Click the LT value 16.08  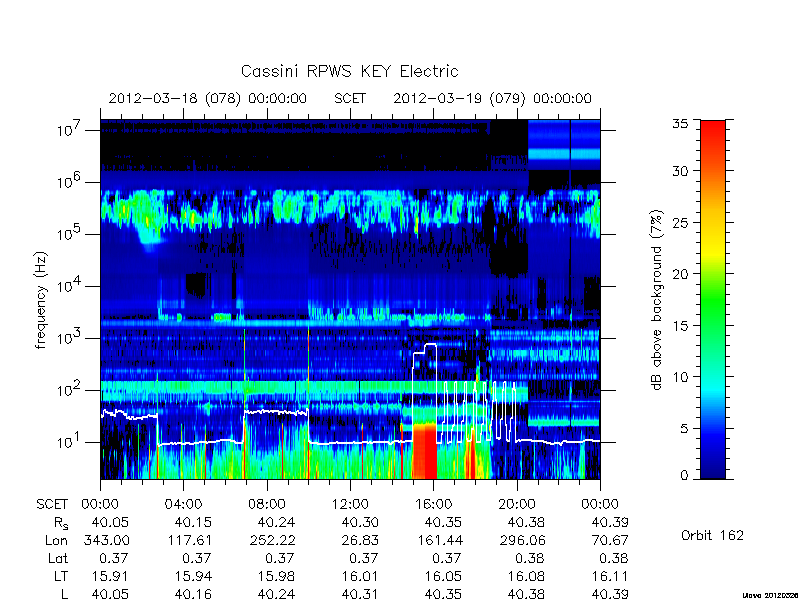tap(527, 576)
